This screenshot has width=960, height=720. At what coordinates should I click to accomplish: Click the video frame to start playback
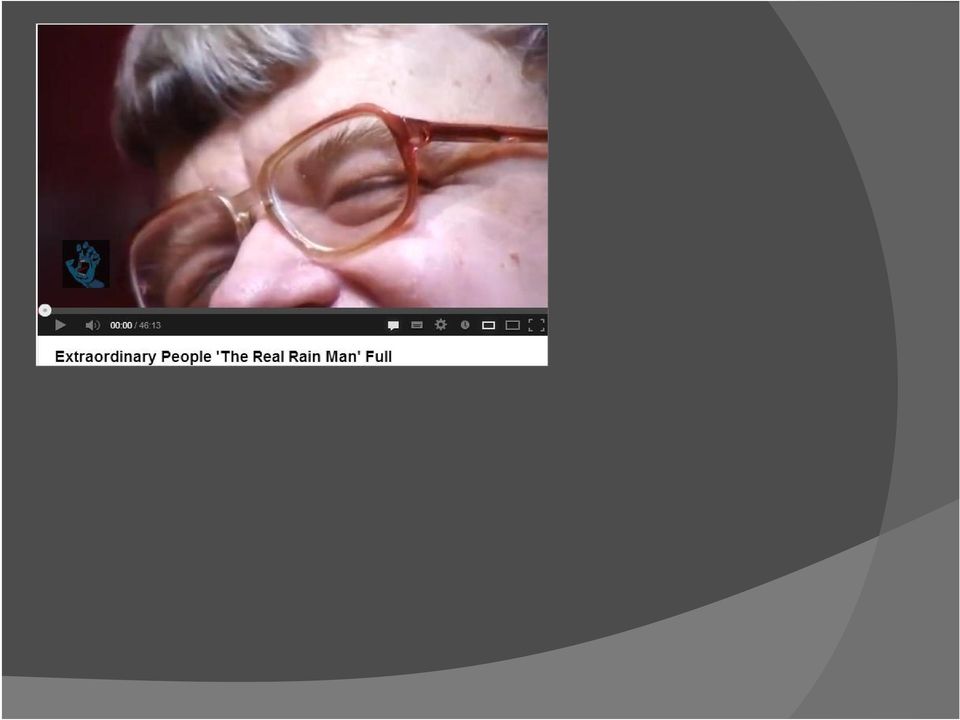292,166
